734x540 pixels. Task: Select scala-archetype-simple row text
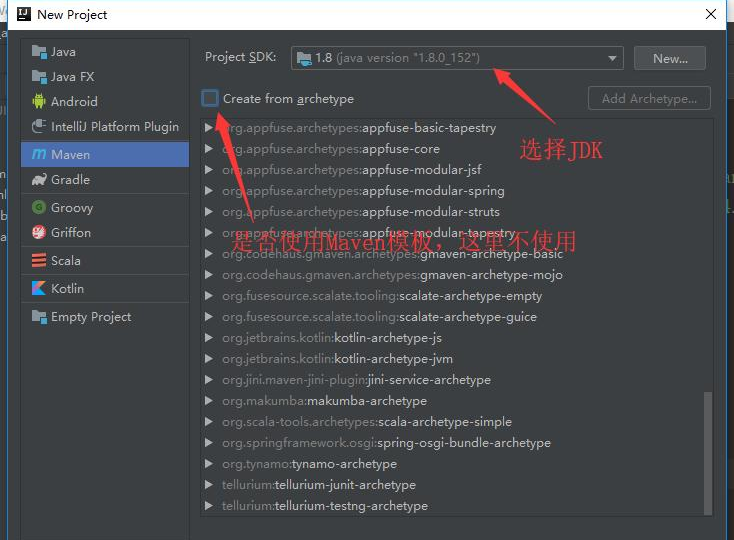367,422
